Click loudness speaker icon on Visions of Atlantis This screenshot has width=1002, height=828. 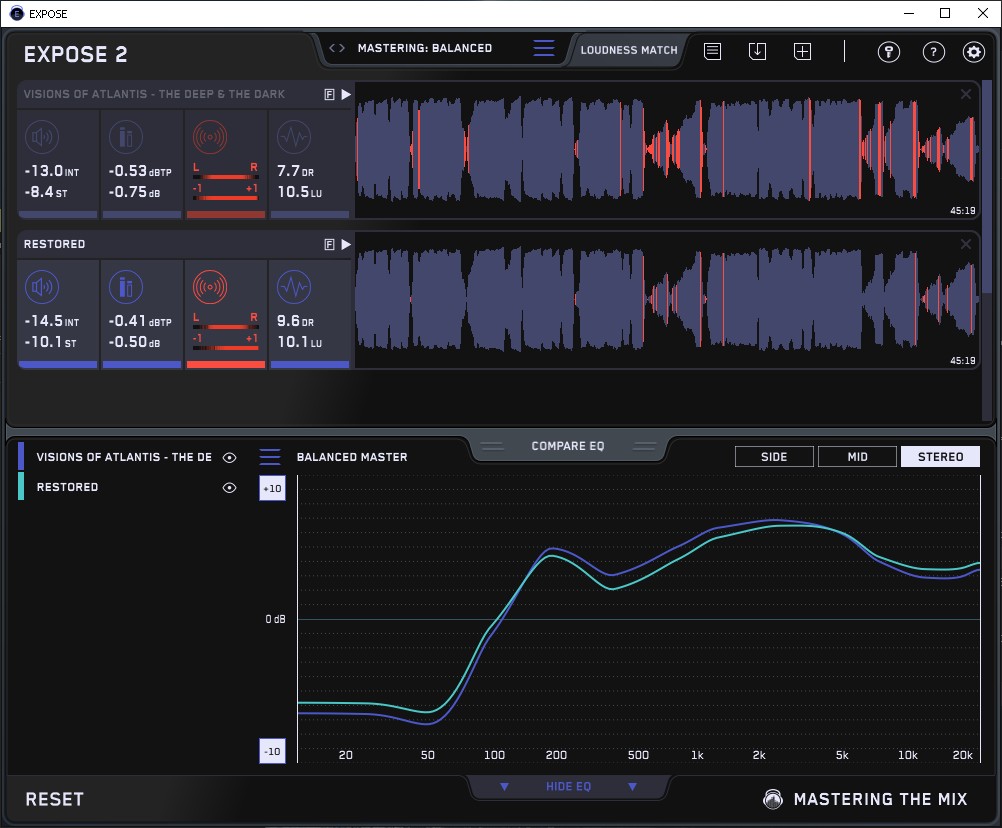click(42, 137)
